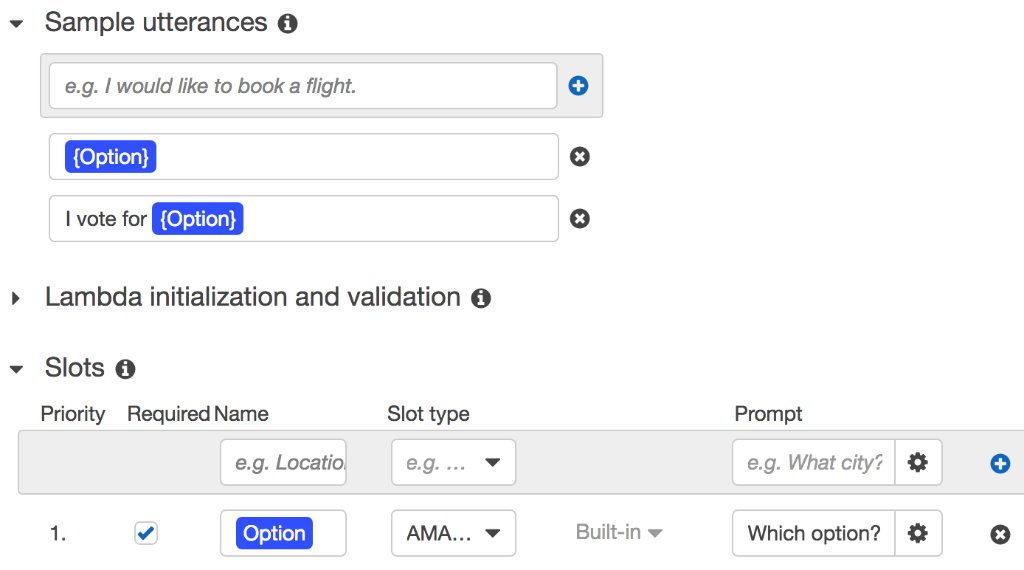
Task: Expand Lambda initialization and validation section
Action: (16, 298)
